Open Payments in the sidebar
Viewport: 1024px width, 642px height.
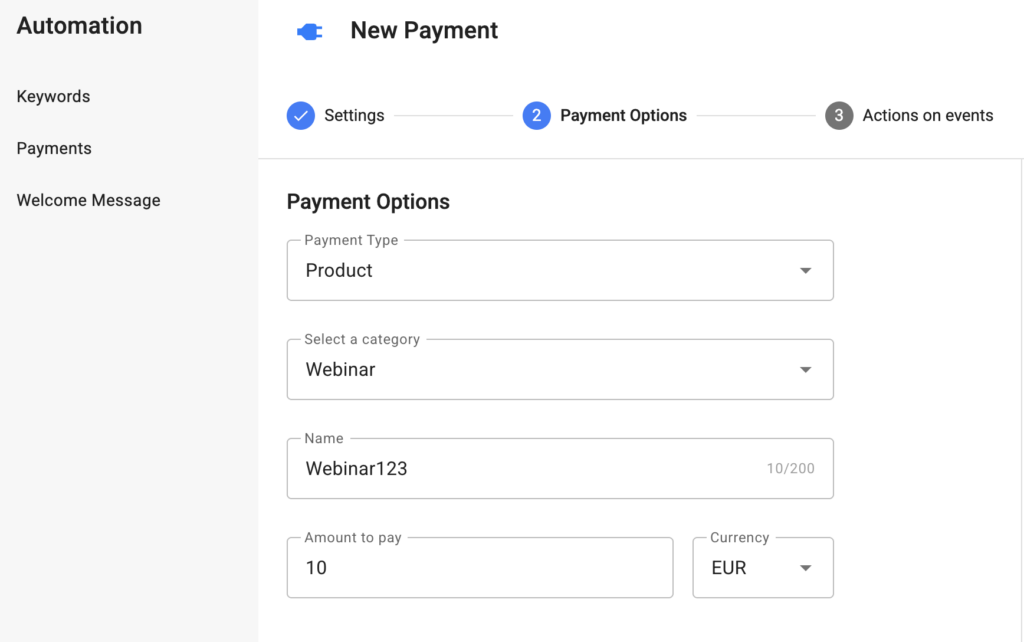54,149
